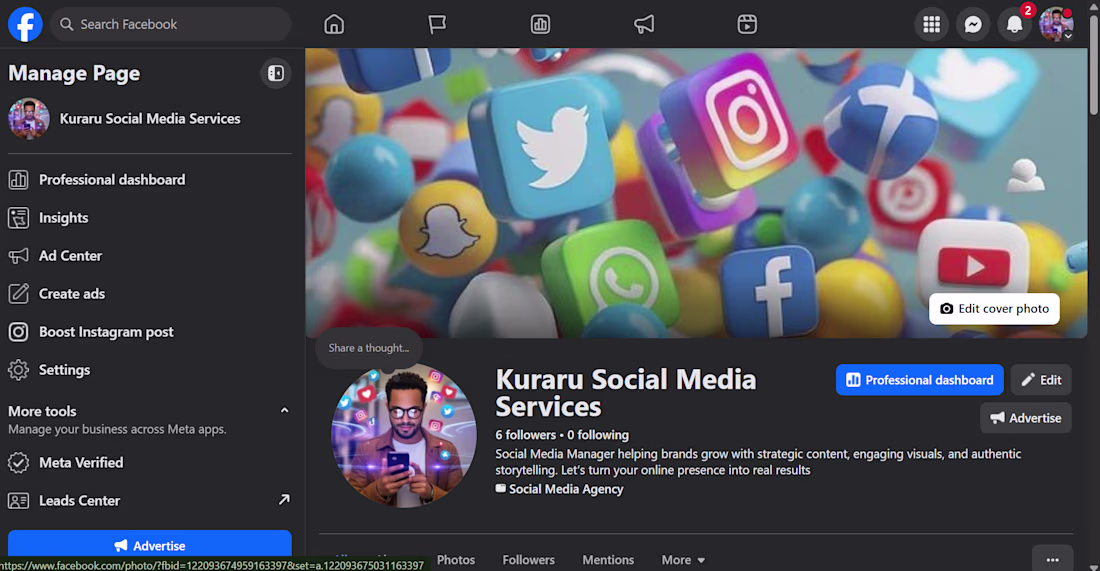Open the nine-dot Menu grid icon
Screen dimensions: 1100x571
[932, 25]
